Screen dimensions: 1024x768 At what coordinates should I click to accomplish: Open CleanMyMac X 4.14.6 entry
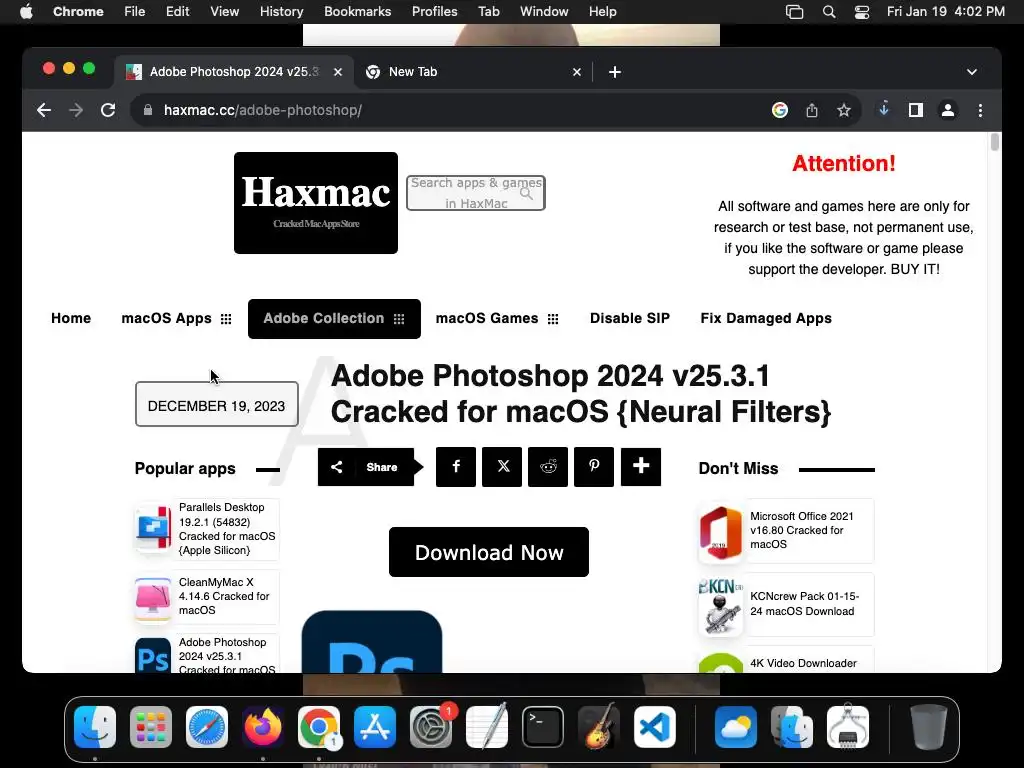pyautogui.click(x=224, y=596)
